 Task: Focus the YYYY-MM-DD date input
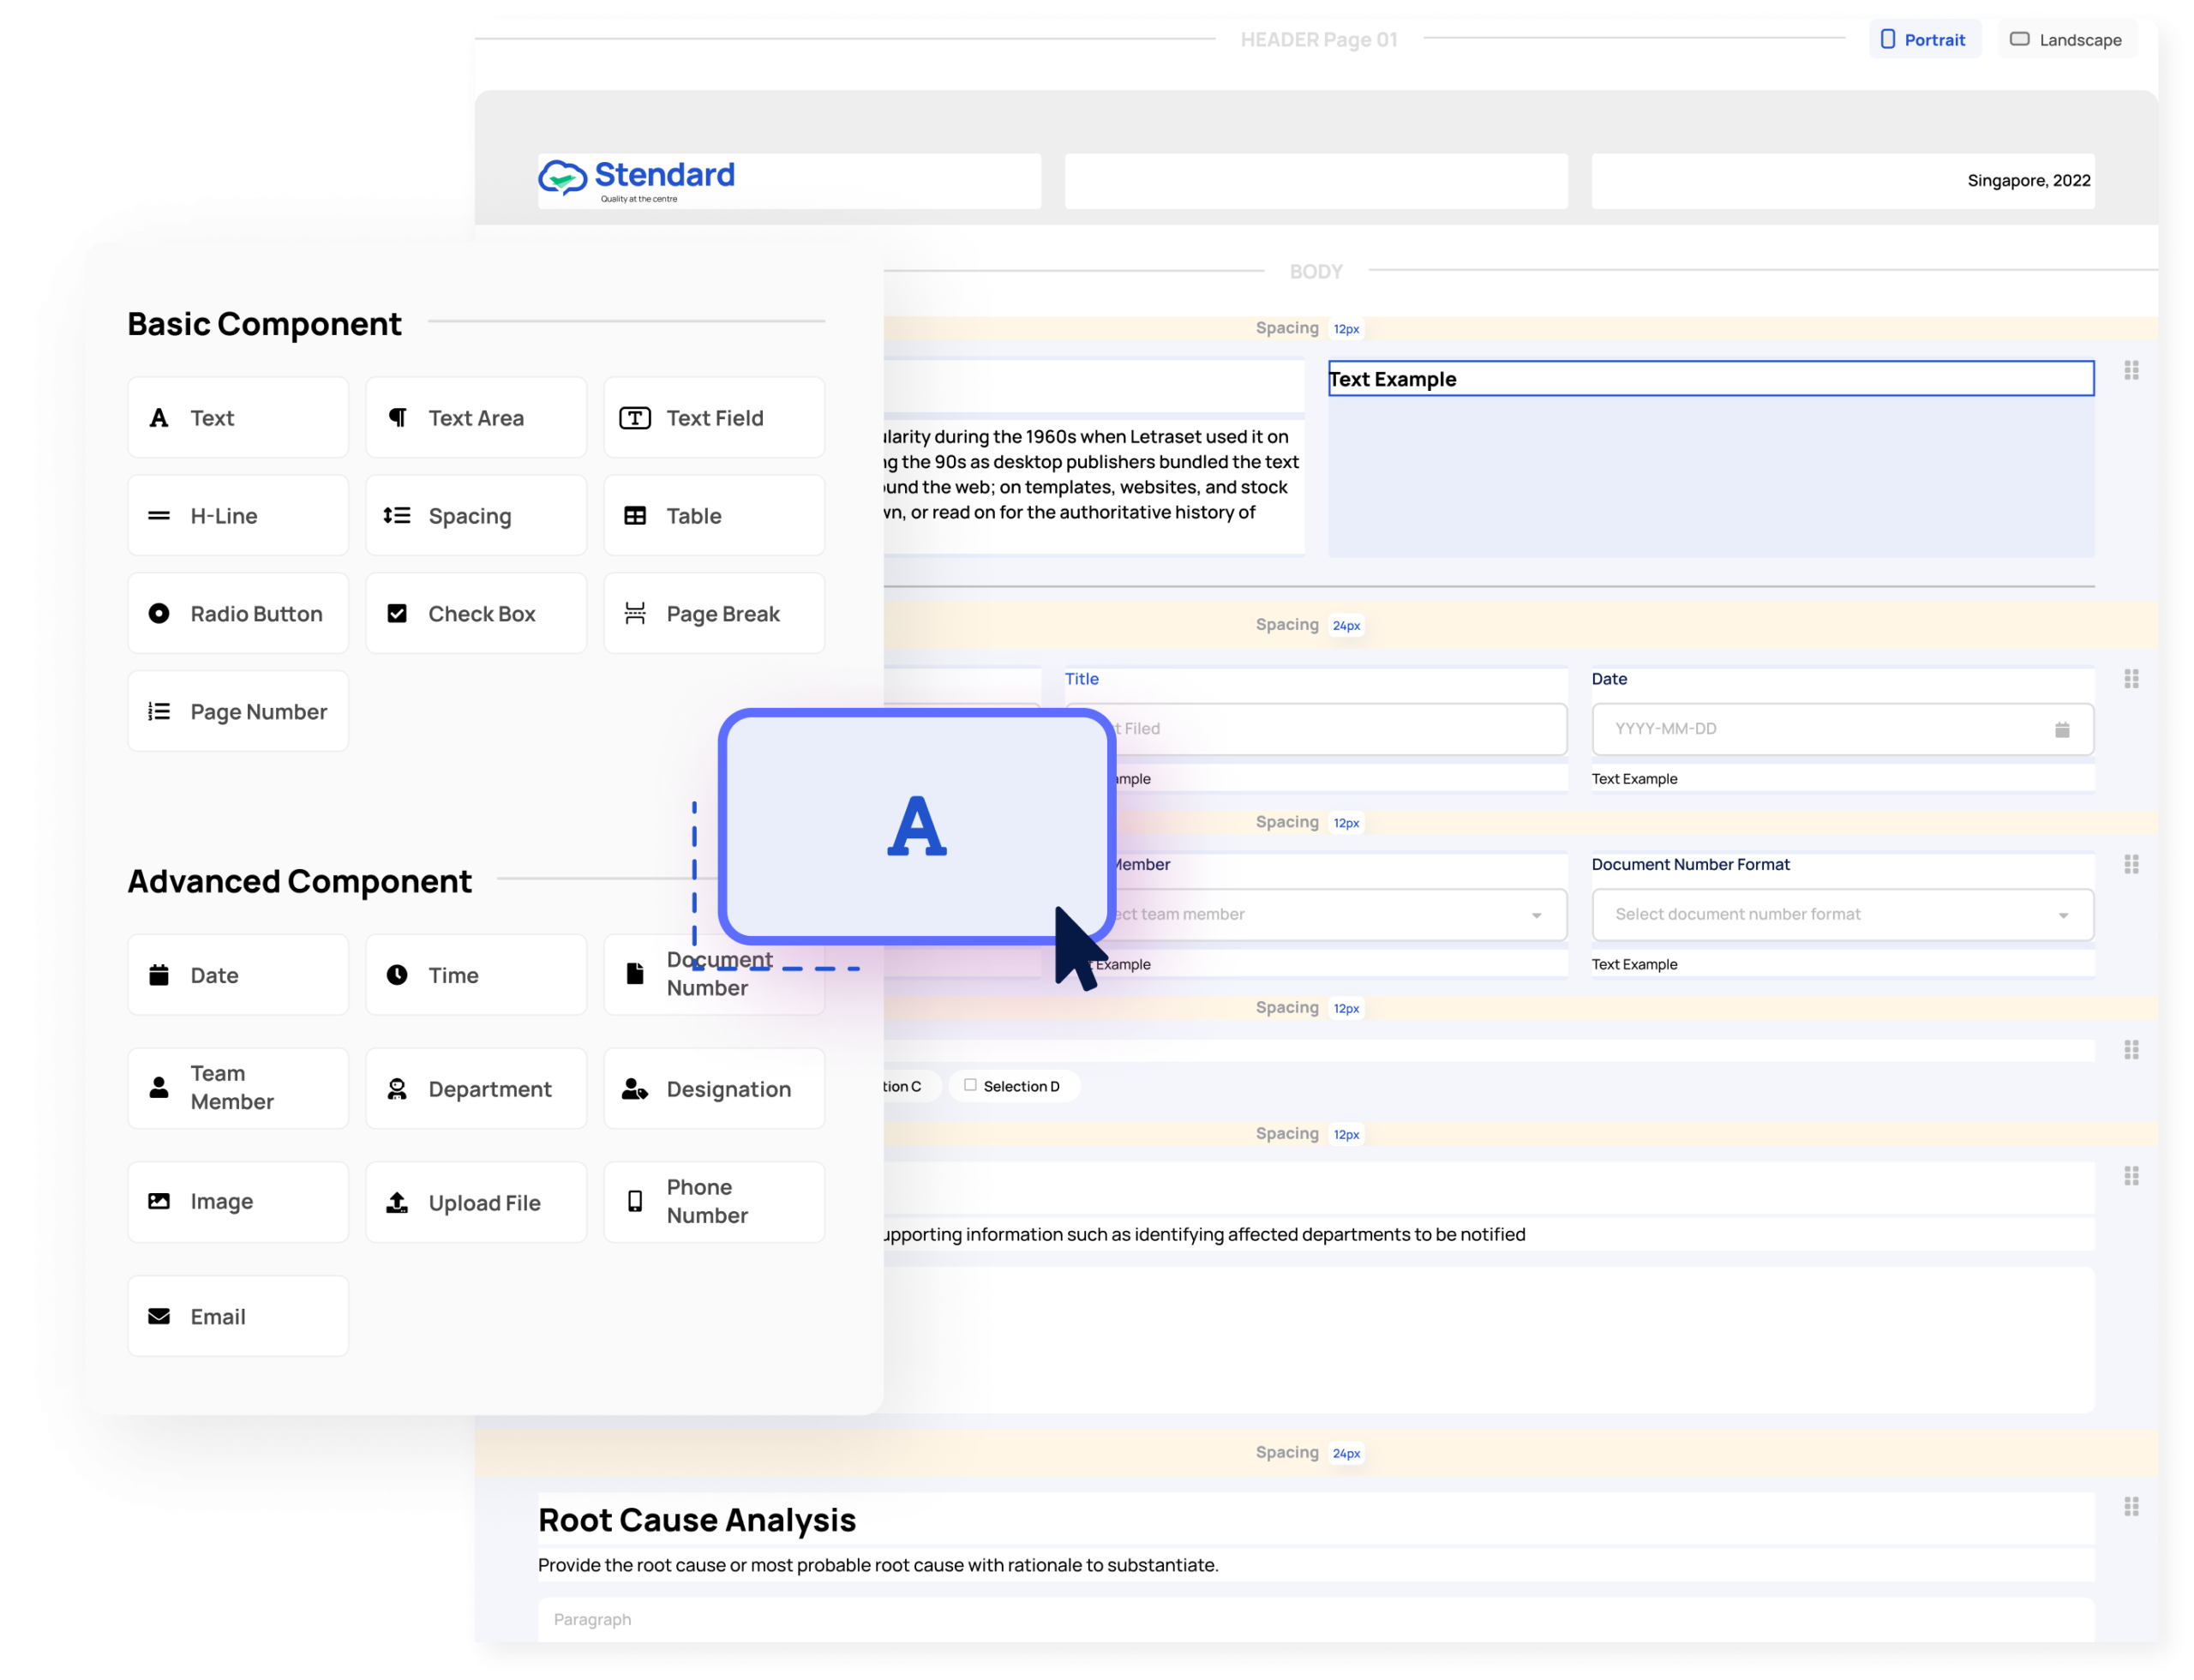click(x=1843, y=730)
